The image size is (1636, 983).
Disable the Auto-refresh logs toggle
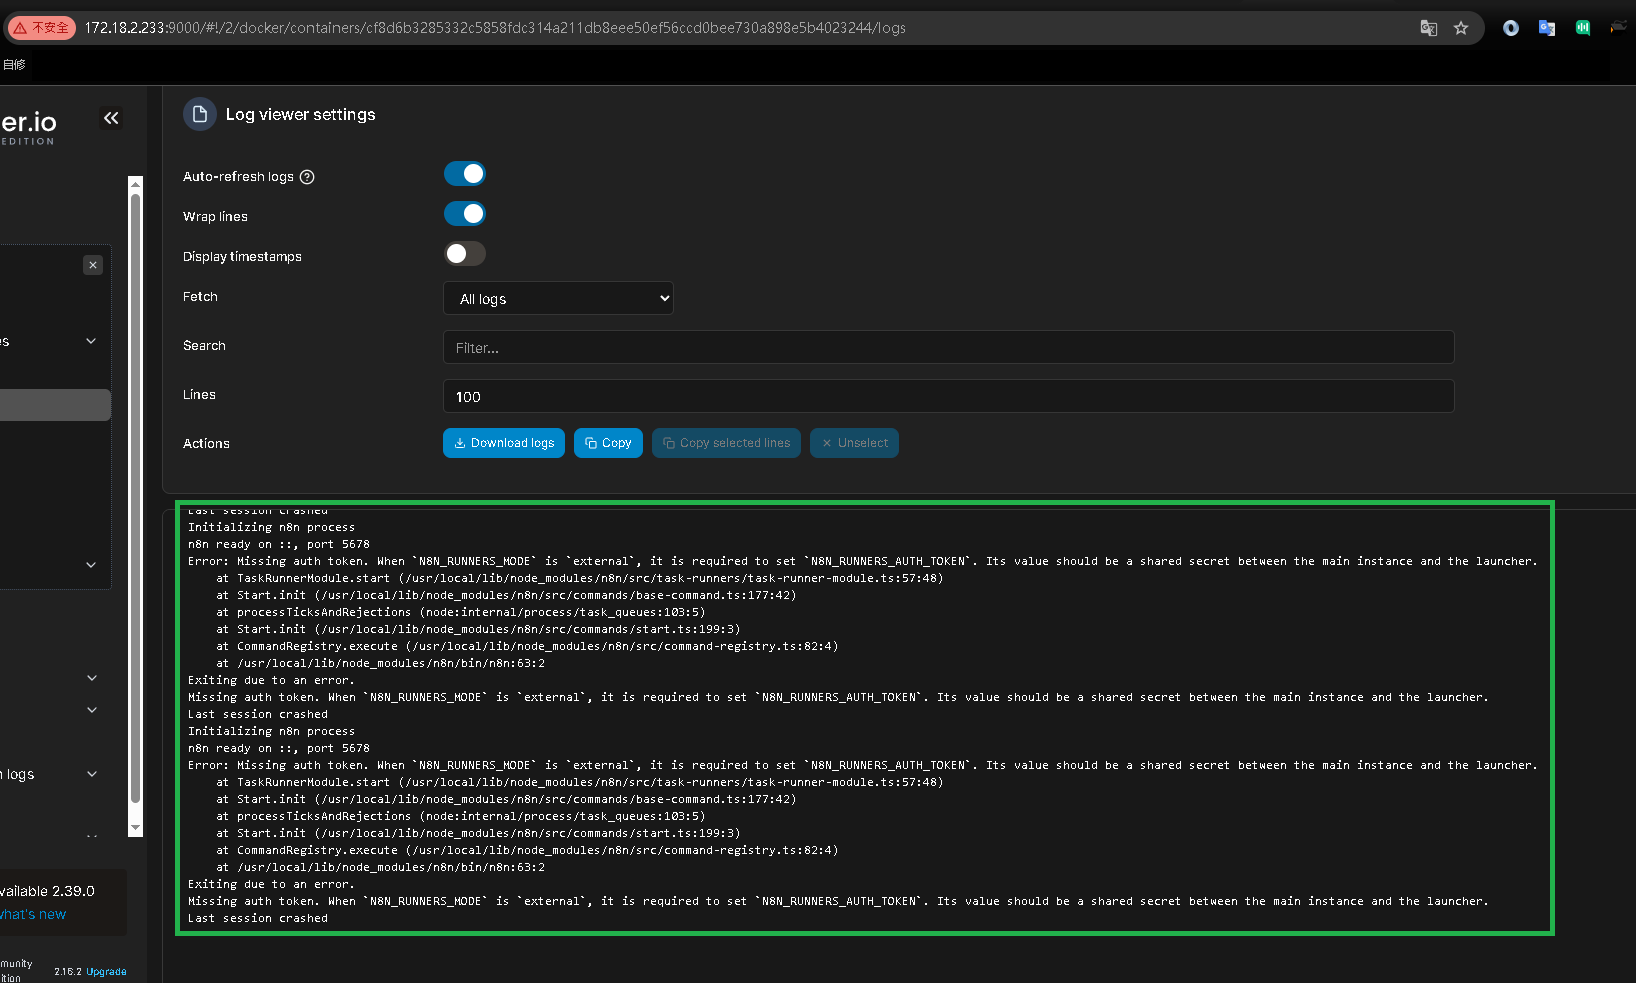pyautogui.click(x=465, y=174)
